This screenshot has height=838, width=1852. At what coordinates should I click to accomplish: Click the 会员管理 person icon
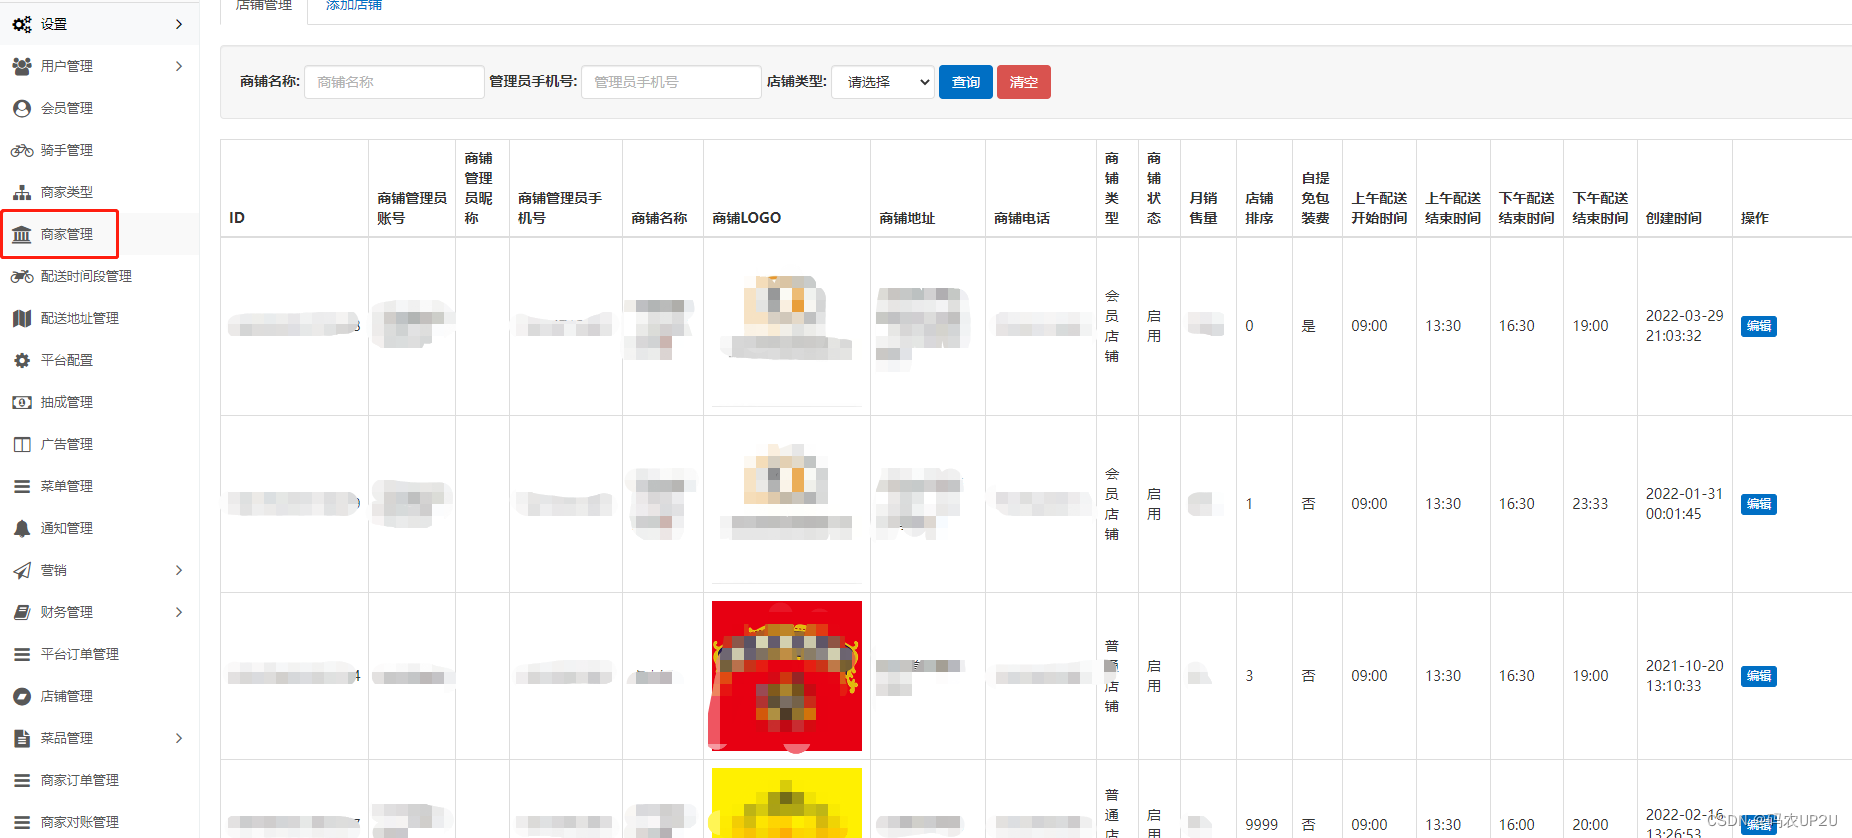point(22,108)
